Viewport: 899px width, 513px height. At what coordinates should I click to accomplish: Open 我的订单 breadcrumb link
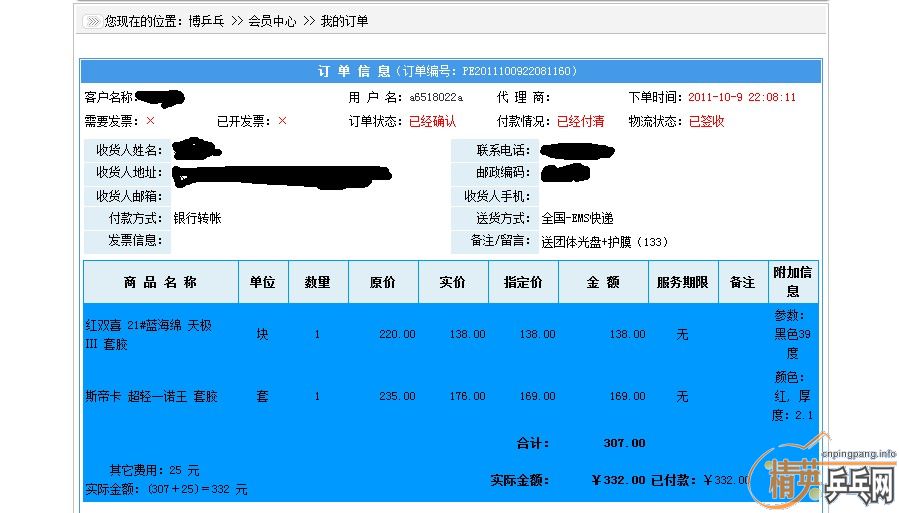(344, 22)
